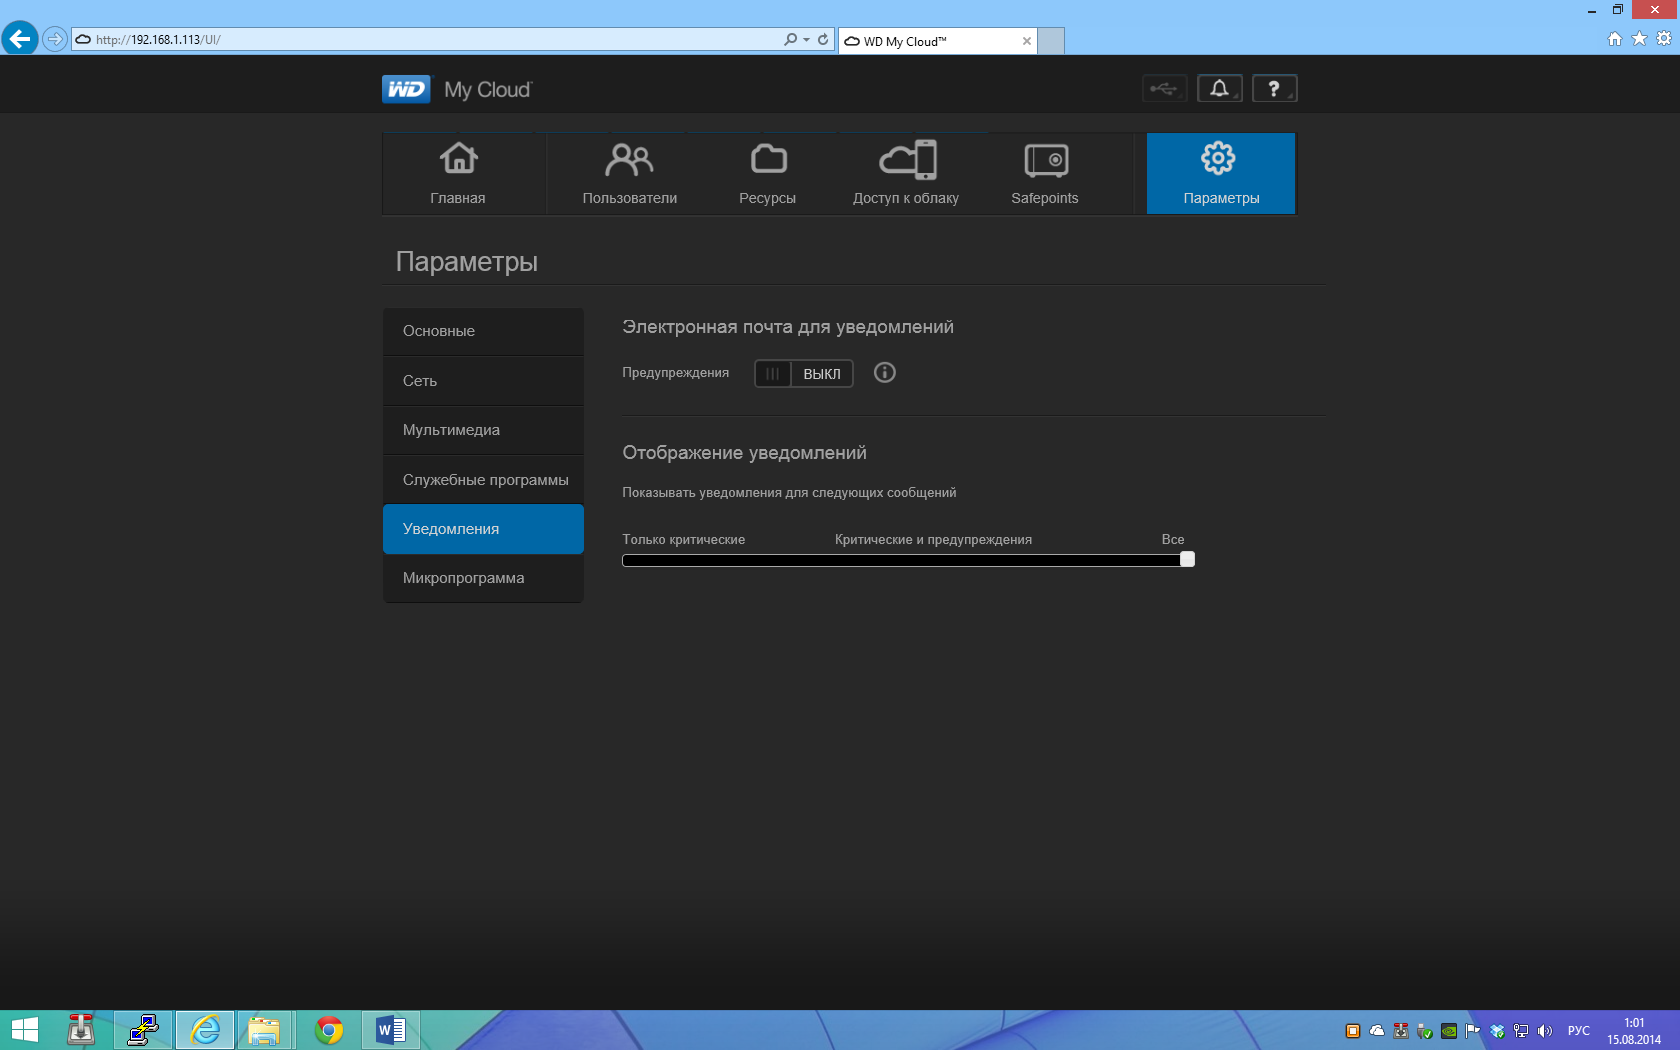Open Action Center flag icon
This screenshot has height=1050, width=1680.
click(1473, 1031)
